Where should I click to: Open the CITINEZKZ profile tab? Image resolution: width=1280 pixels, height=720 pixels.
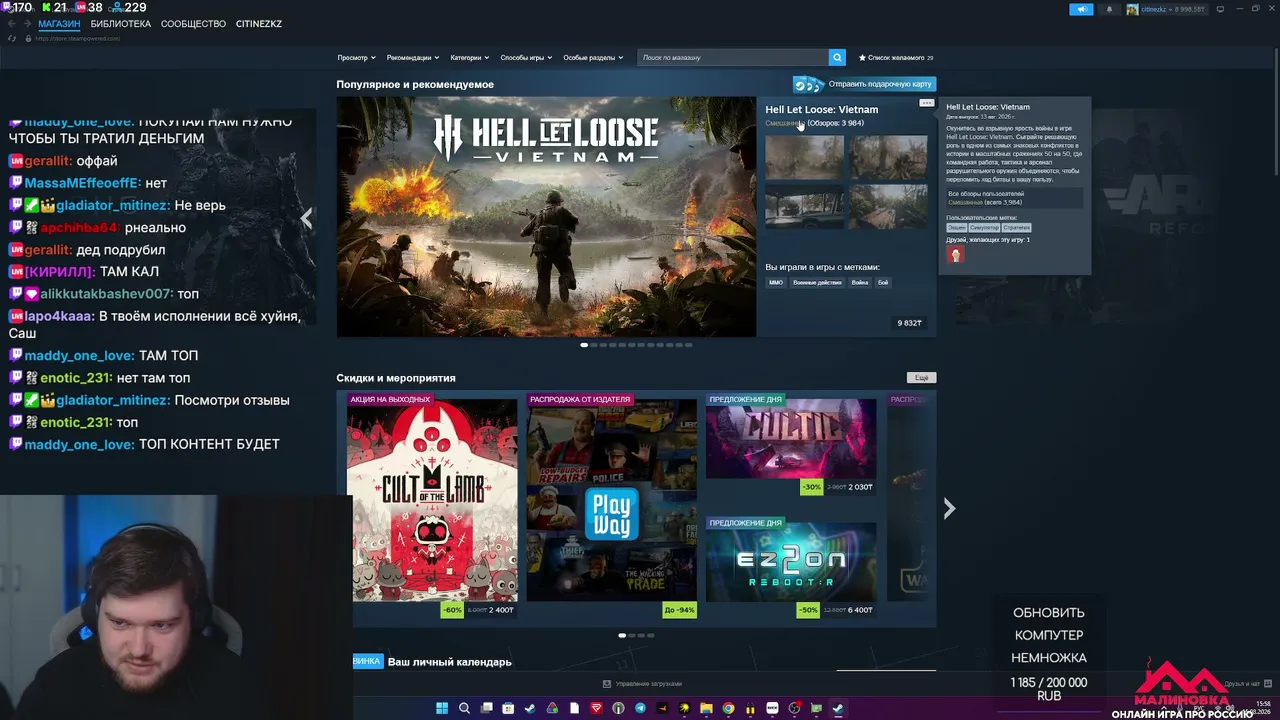(259, 24)
